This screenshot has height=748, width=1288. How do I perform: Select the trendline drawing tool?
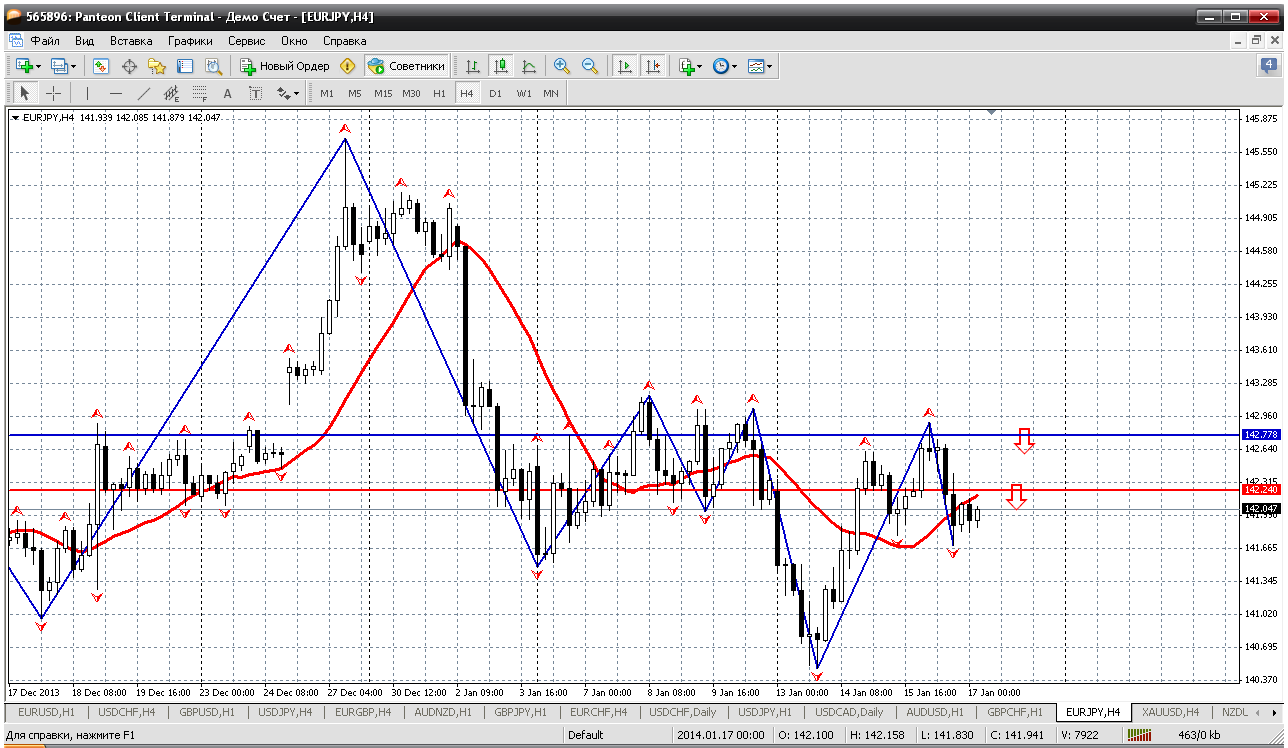pos(143,93)
